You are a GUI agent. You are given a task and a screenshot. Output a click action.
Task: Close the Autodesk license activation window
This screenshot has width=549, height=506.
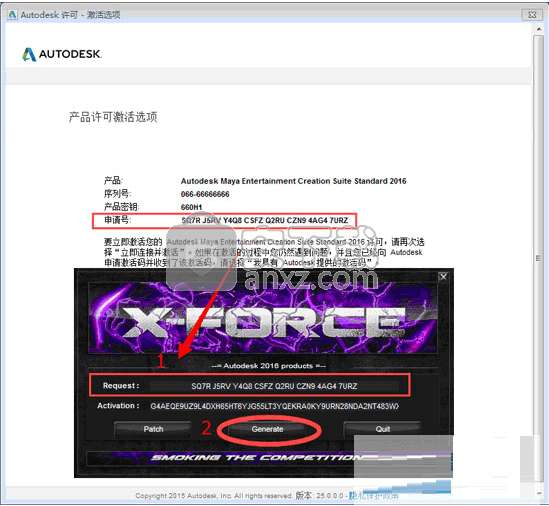(532, 14)
